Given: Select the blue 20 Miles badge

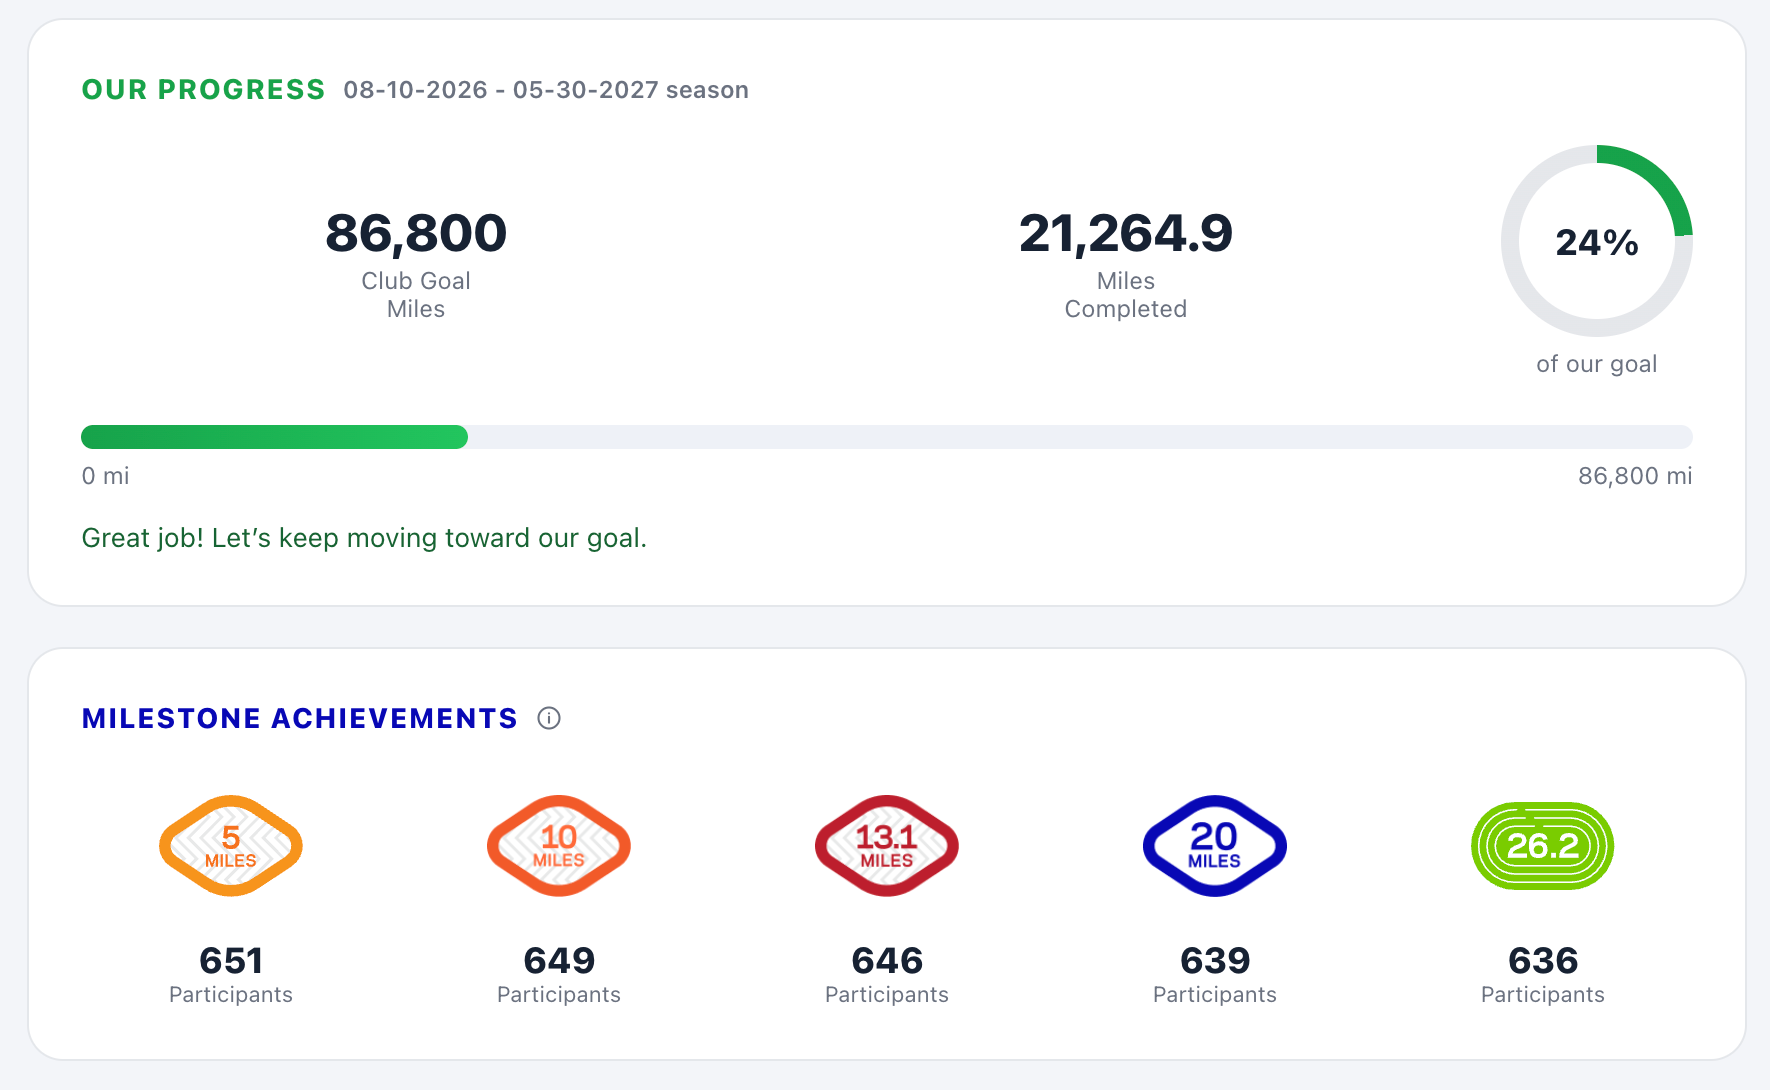Looking at the screenshot, I should (1215, 846).
